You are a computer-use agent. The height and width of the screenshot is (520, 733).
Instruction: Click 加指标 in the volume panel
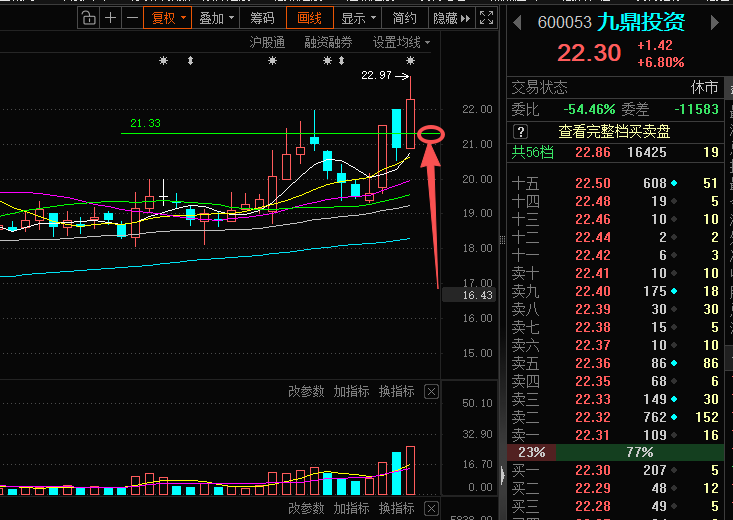click(x=352, y=391)
